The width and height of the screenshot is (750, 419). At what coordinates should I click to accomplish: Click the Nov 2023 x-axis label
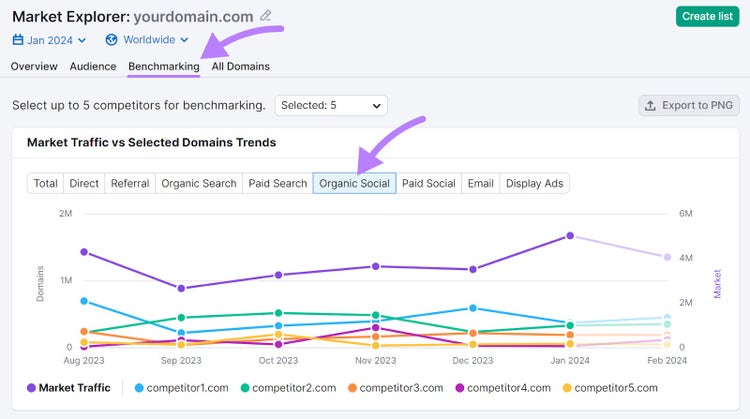click(x=375, y=361)
